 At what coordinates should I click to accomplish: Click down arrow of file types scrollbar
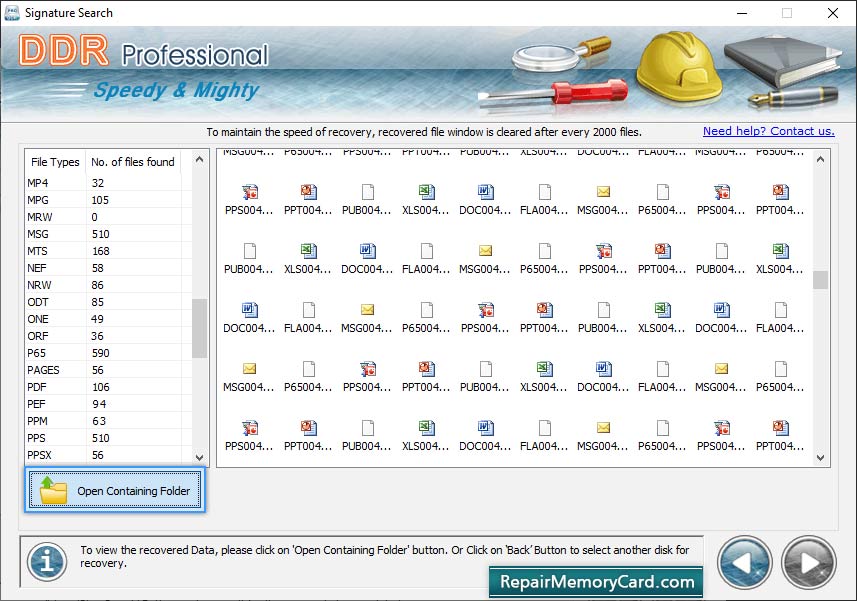click(199, 457)
